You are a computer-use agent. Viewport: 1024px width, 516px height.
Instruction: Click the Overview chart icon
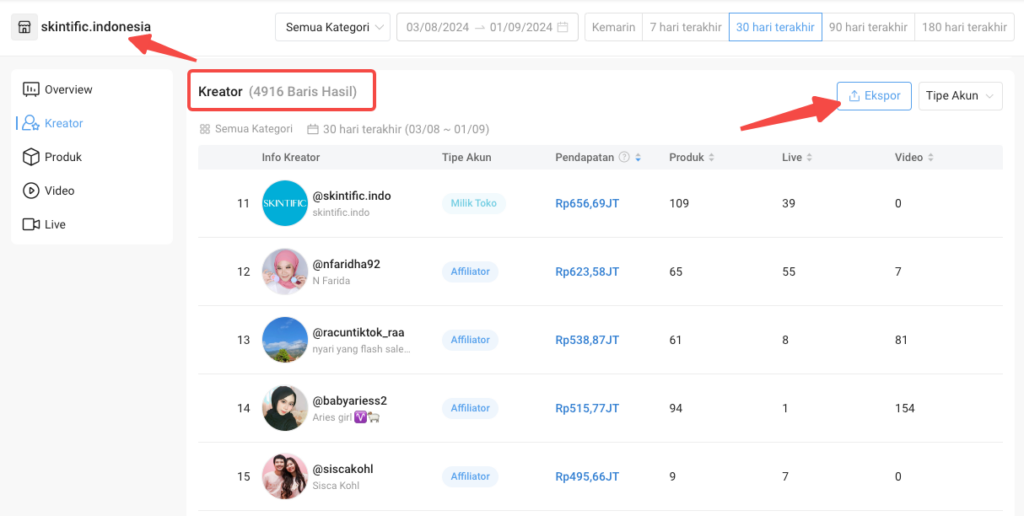[x=31, y=89]
